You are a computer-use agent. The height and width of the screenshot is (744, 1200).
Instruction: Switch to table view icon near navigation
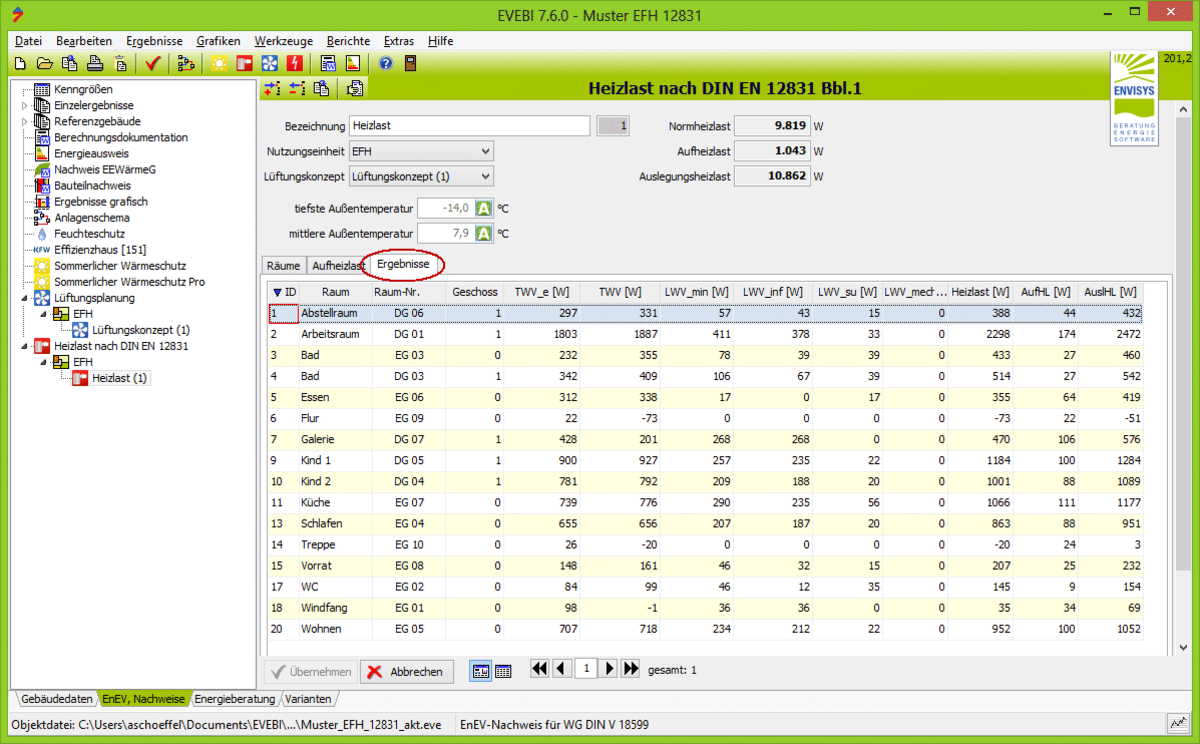[x=503, y=671]
